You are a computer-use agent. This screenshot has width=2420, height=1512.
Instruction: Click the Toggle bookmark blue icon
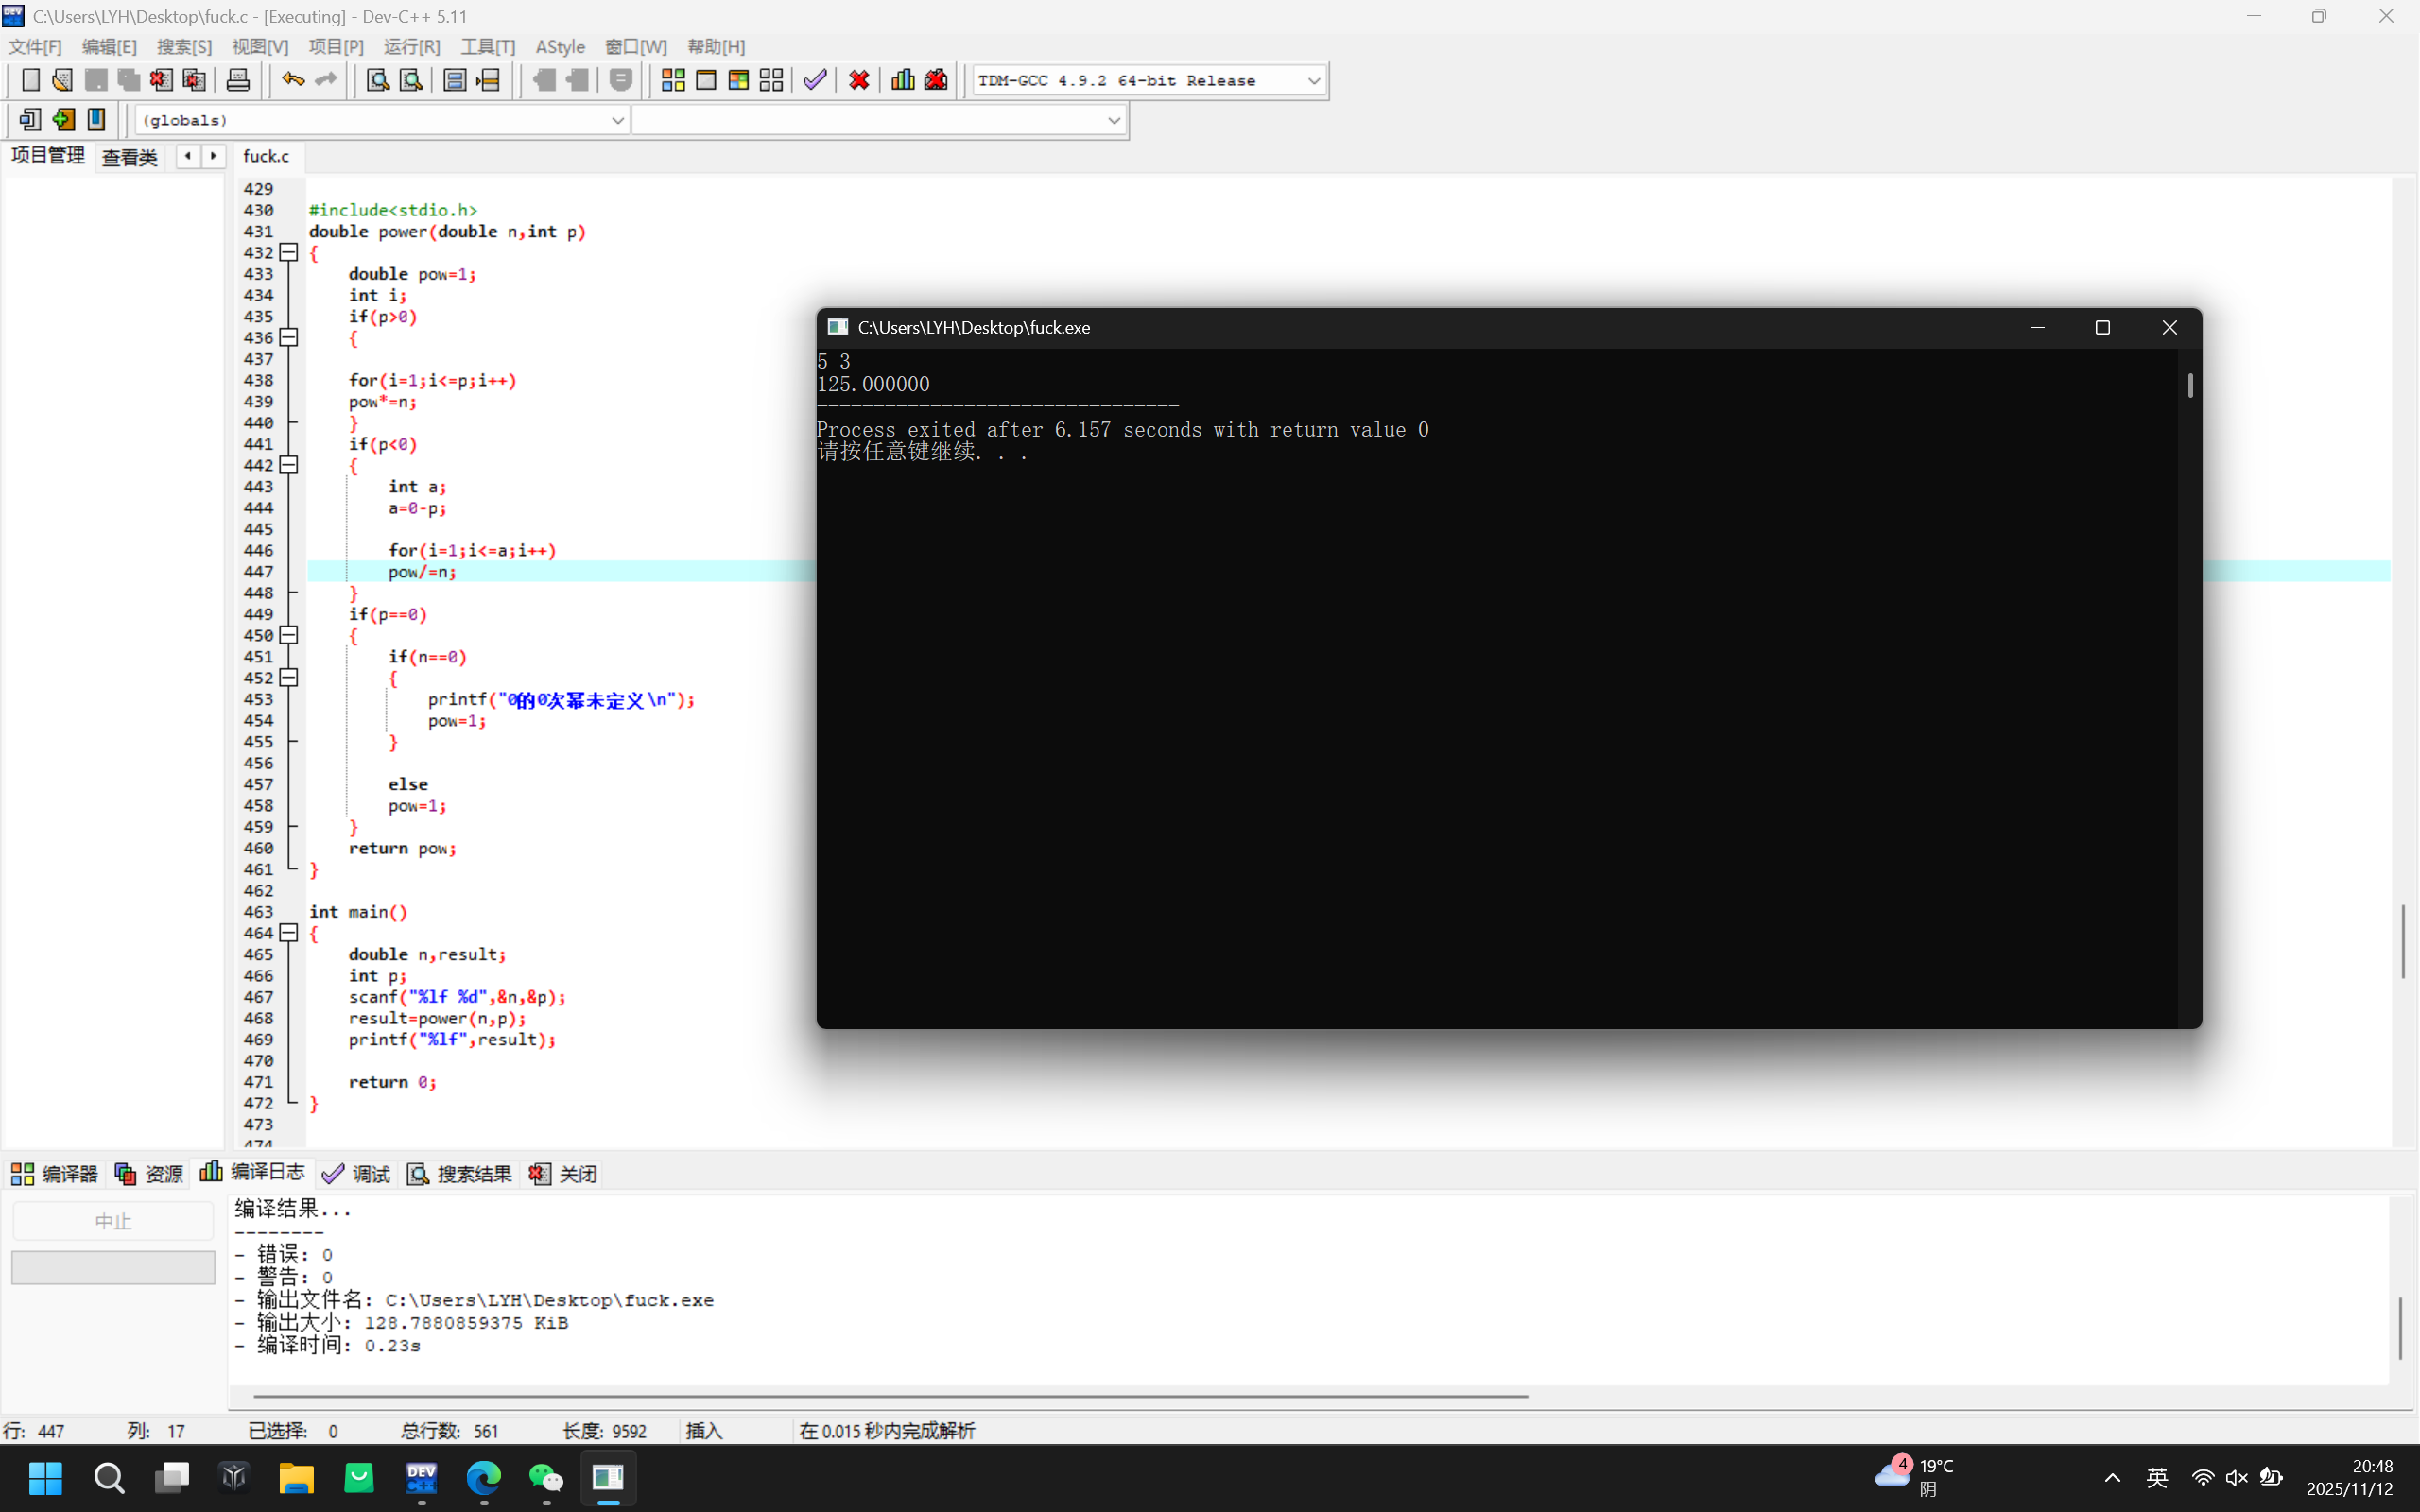coord(96,120)
